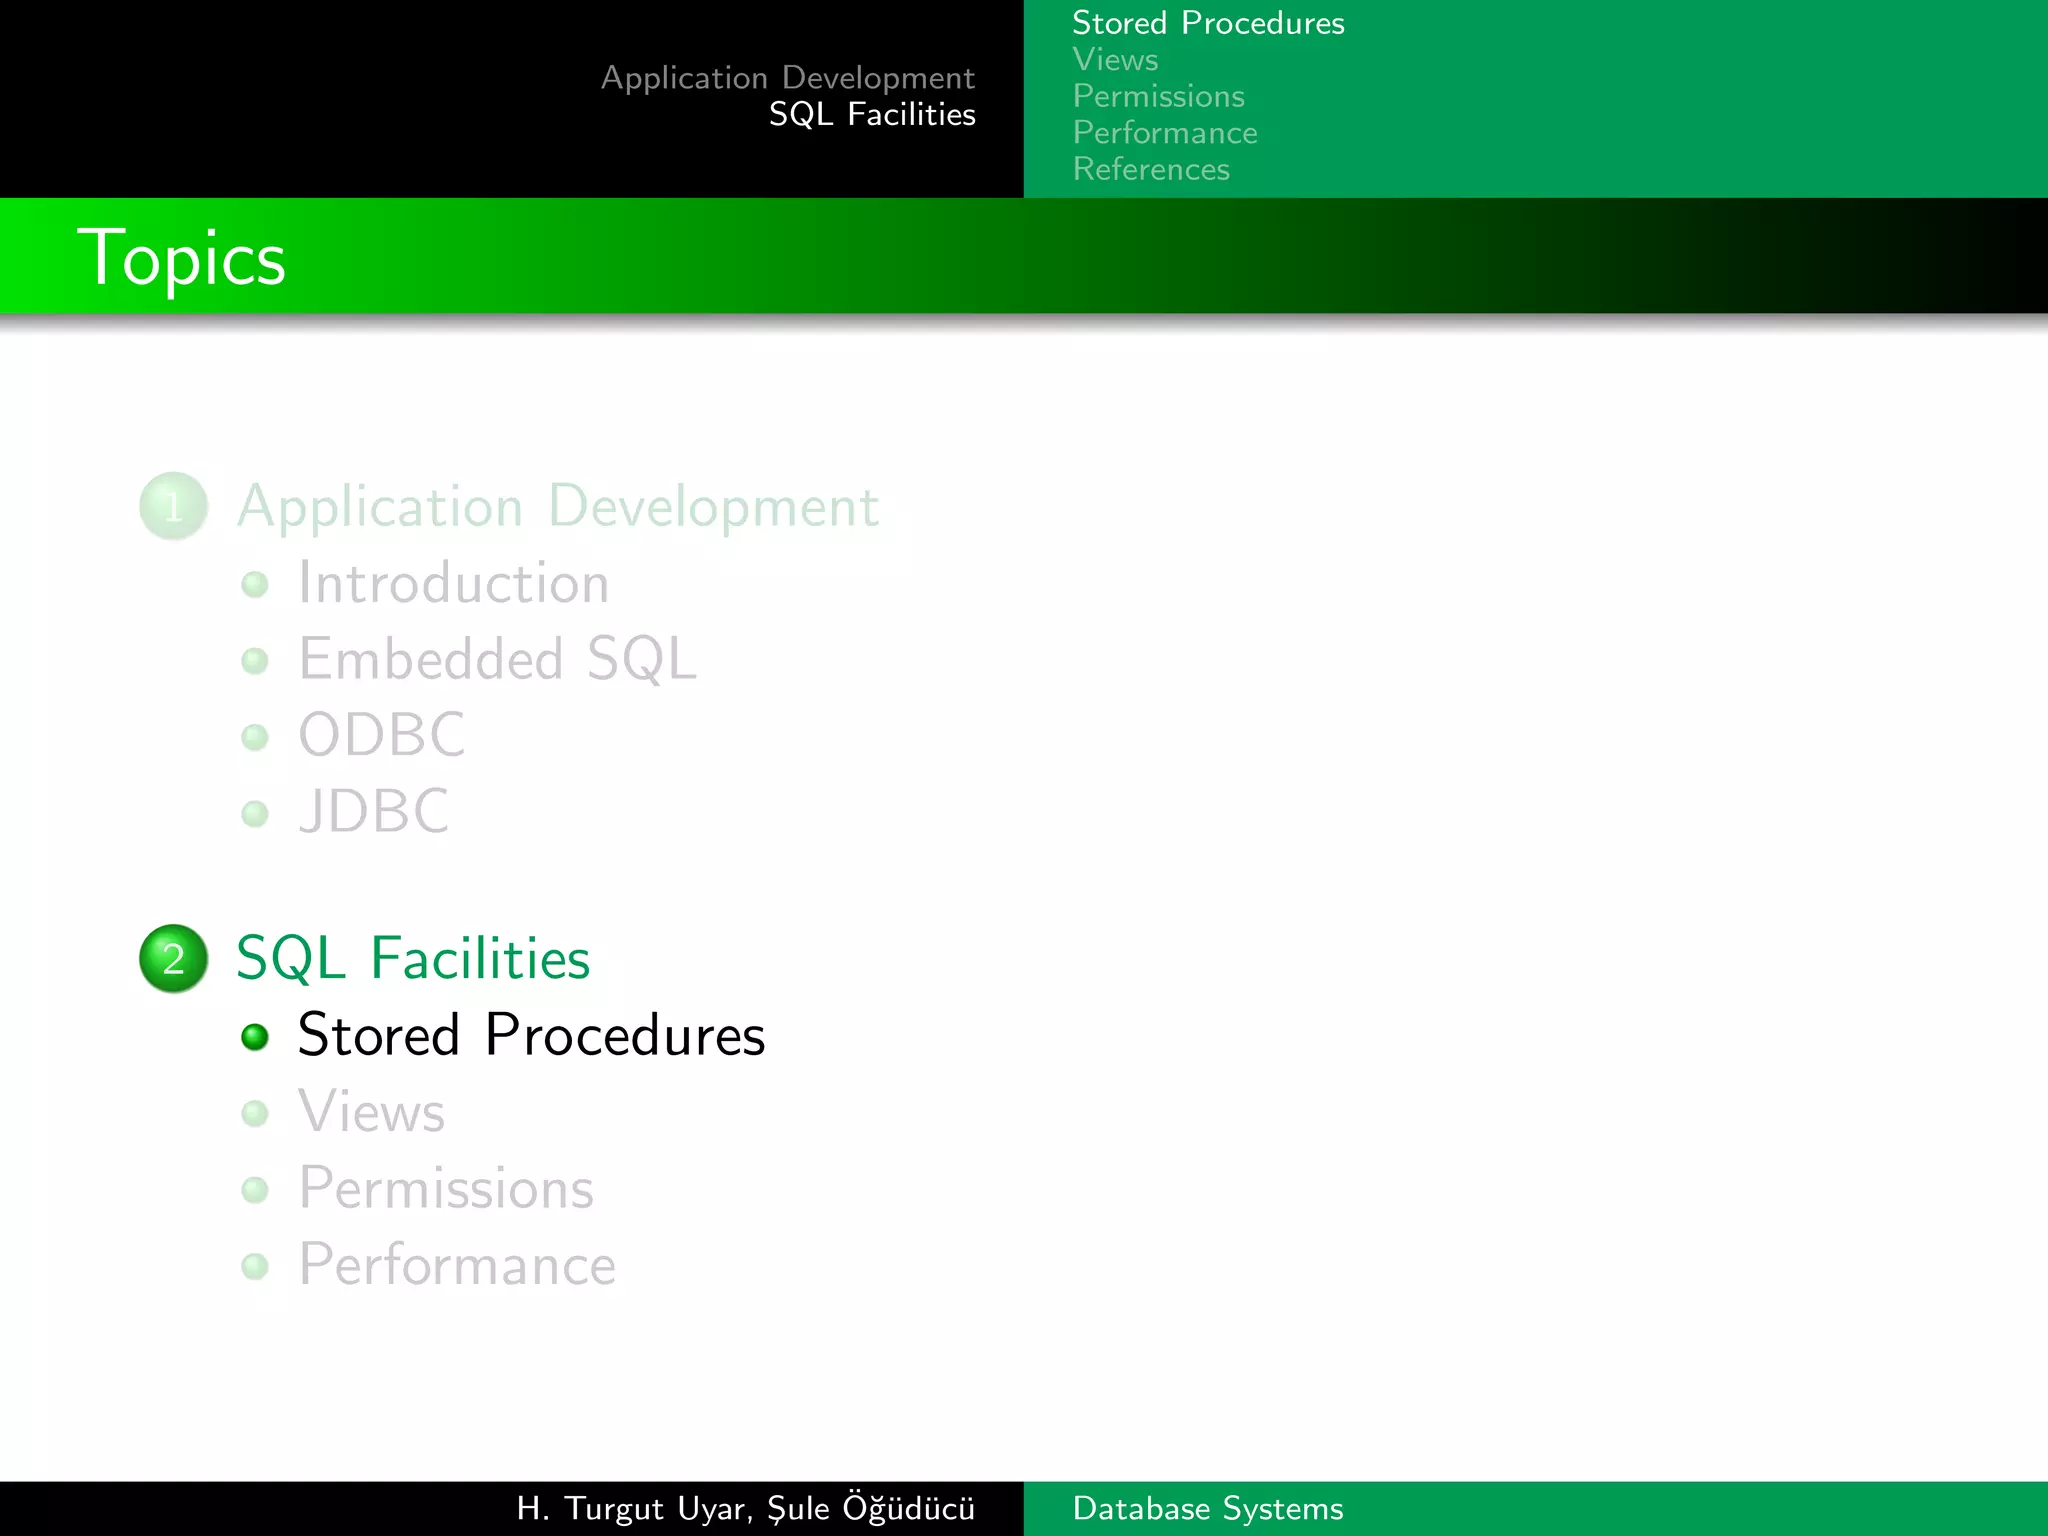The height and width of the screenshot is (1536, 2048).
Task: Open Introduction subsection in outline
Action: click(454, 583)
